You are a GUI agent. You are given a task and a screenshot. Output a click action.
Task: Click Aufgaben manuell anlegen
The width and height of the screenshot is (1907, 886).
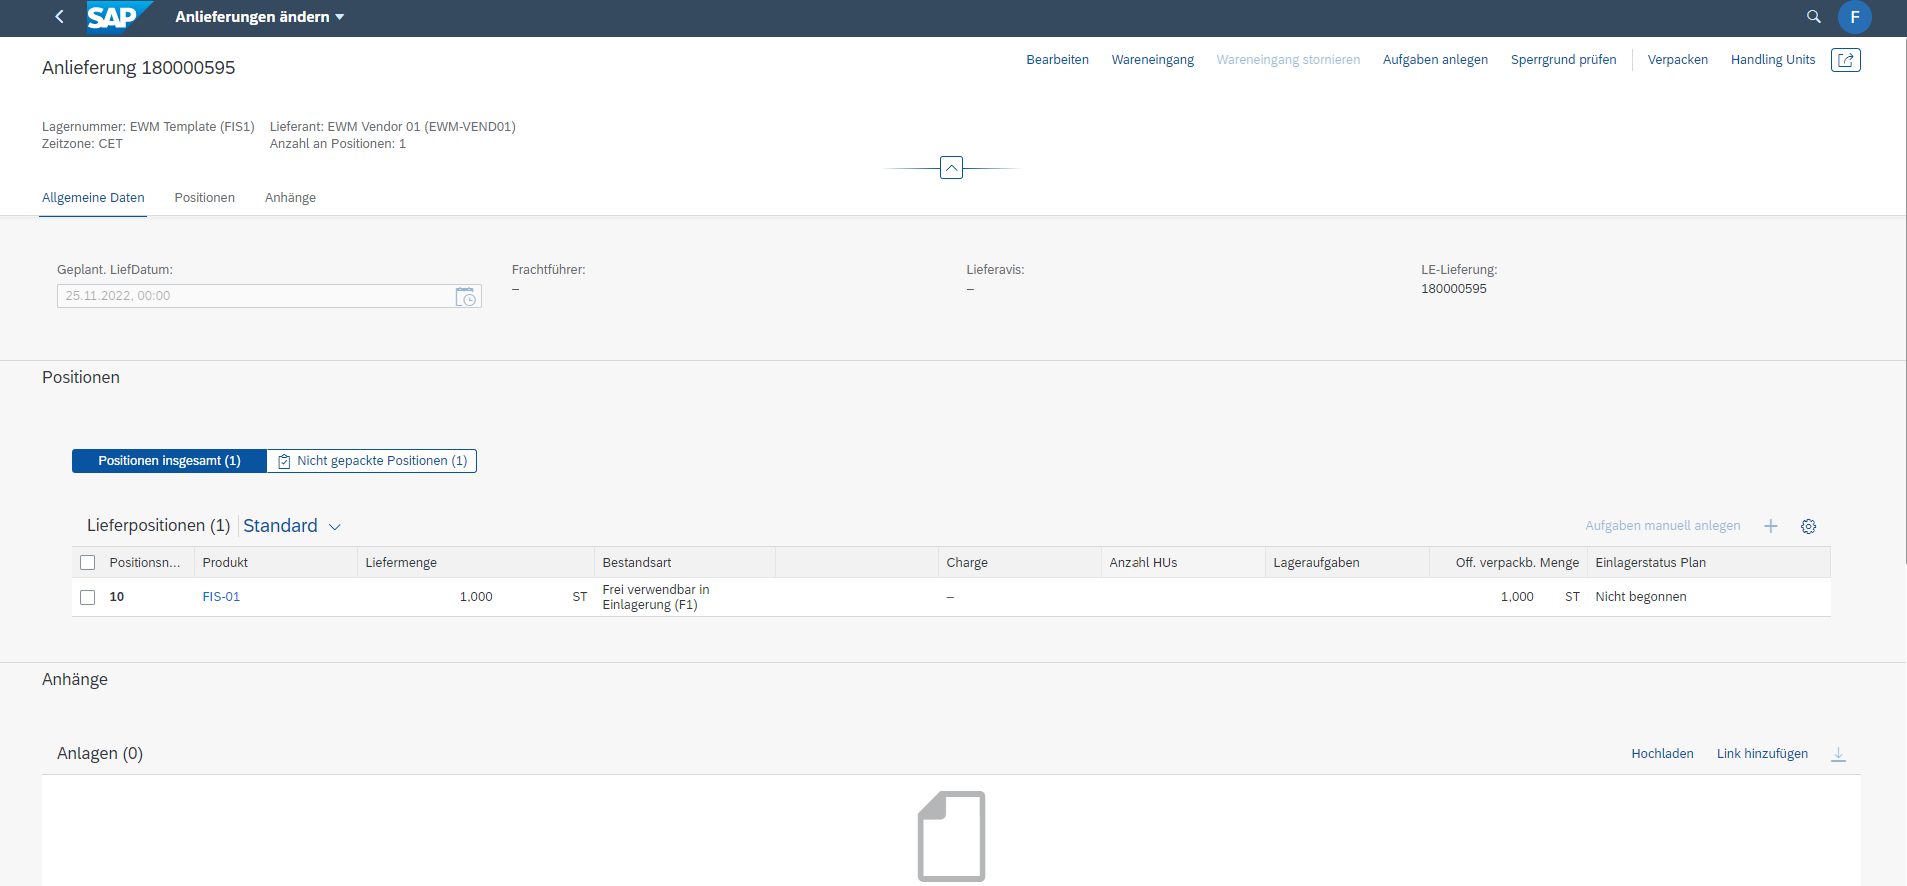pyautogui.click(x=1662, y=526)
